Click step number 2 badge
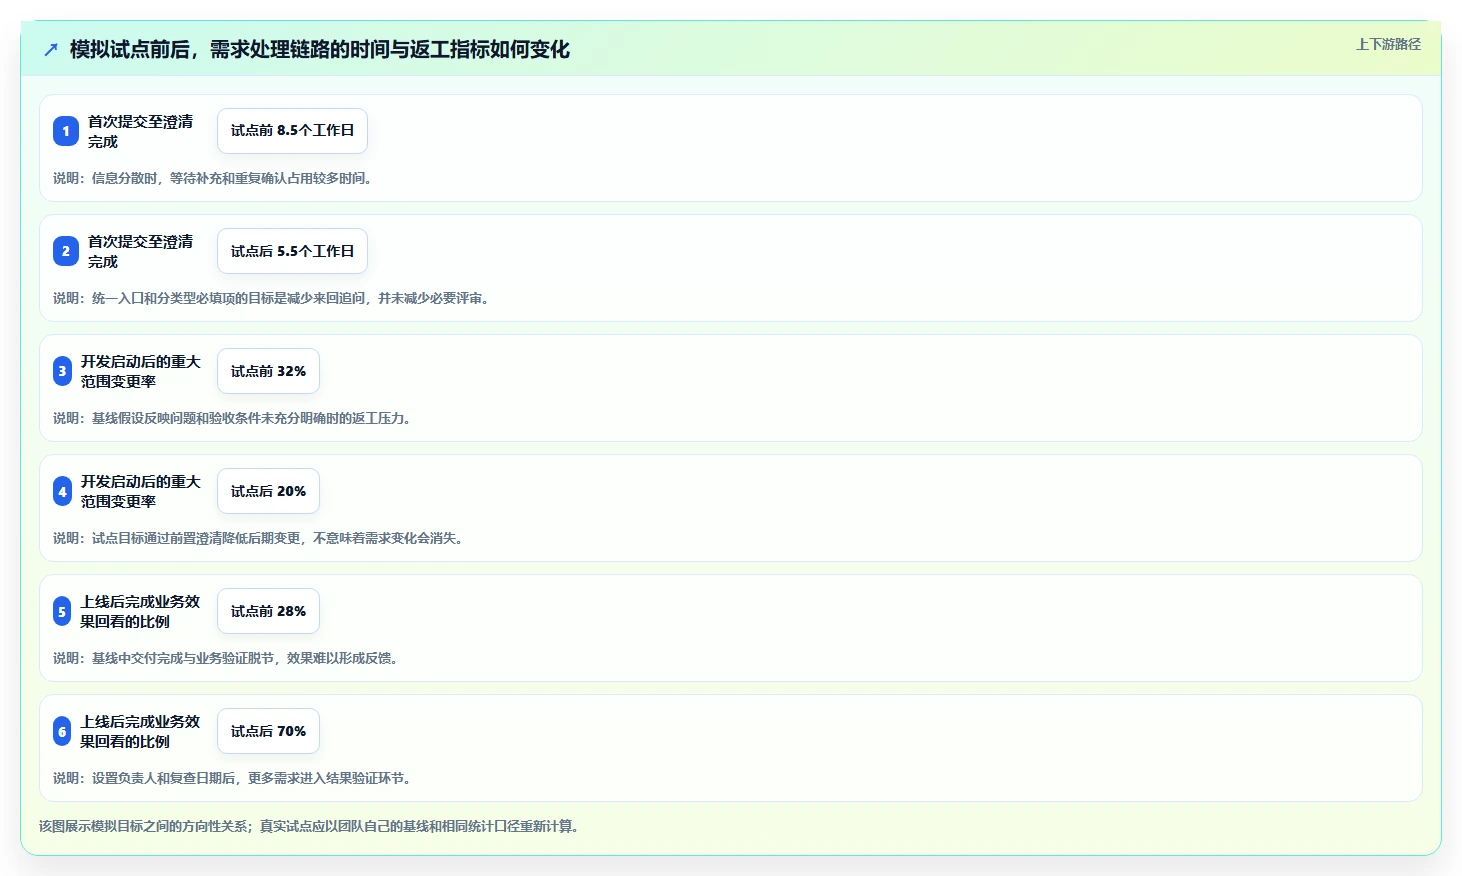 pyautogui.click(x=66, y=251)
